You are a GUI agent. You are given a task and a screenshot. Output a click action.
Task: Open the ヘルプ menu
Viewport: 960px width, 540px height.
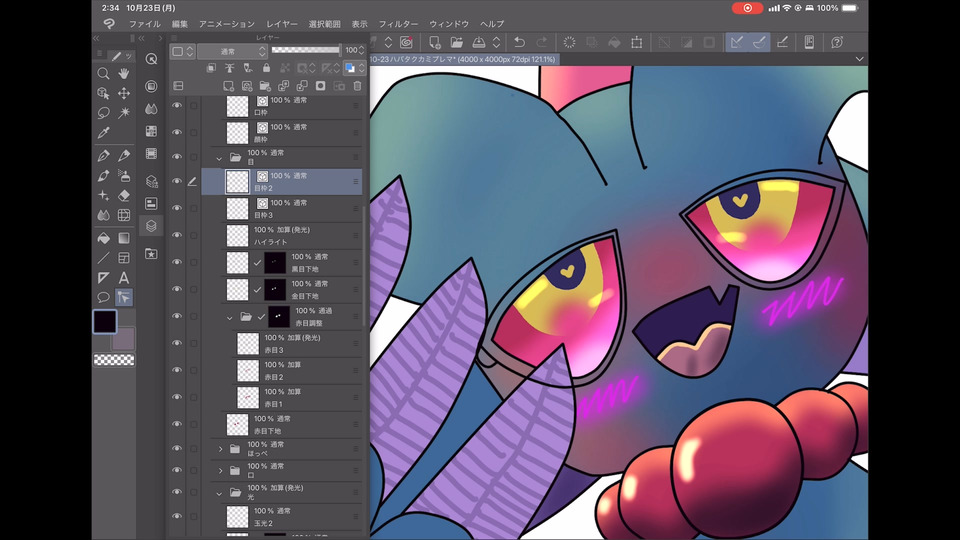click(x=492, y=24)
